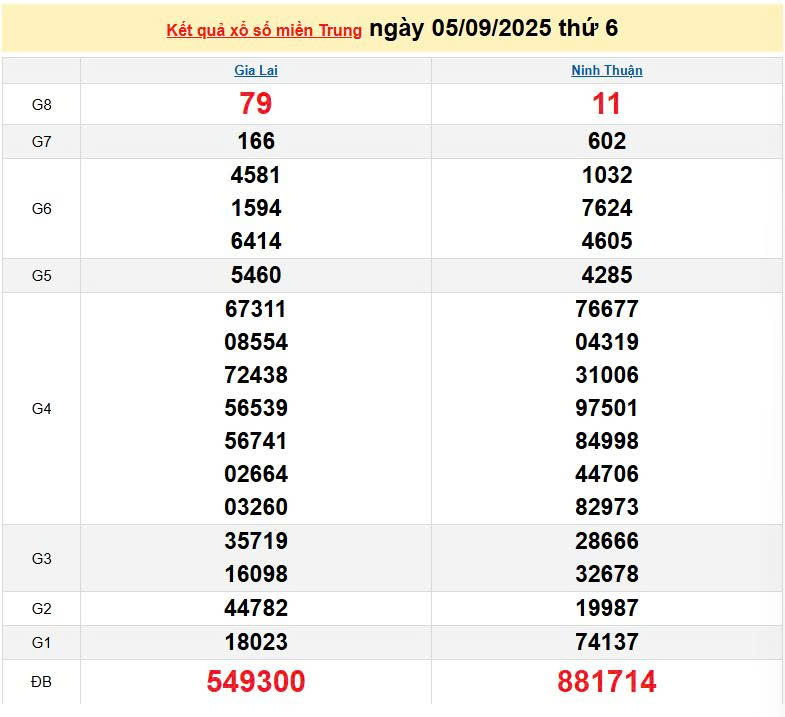Click the ĐB row label
Image resolution: width=785 pixels, height=717 pixels.
pyautogui.click(x=42, y=682)
